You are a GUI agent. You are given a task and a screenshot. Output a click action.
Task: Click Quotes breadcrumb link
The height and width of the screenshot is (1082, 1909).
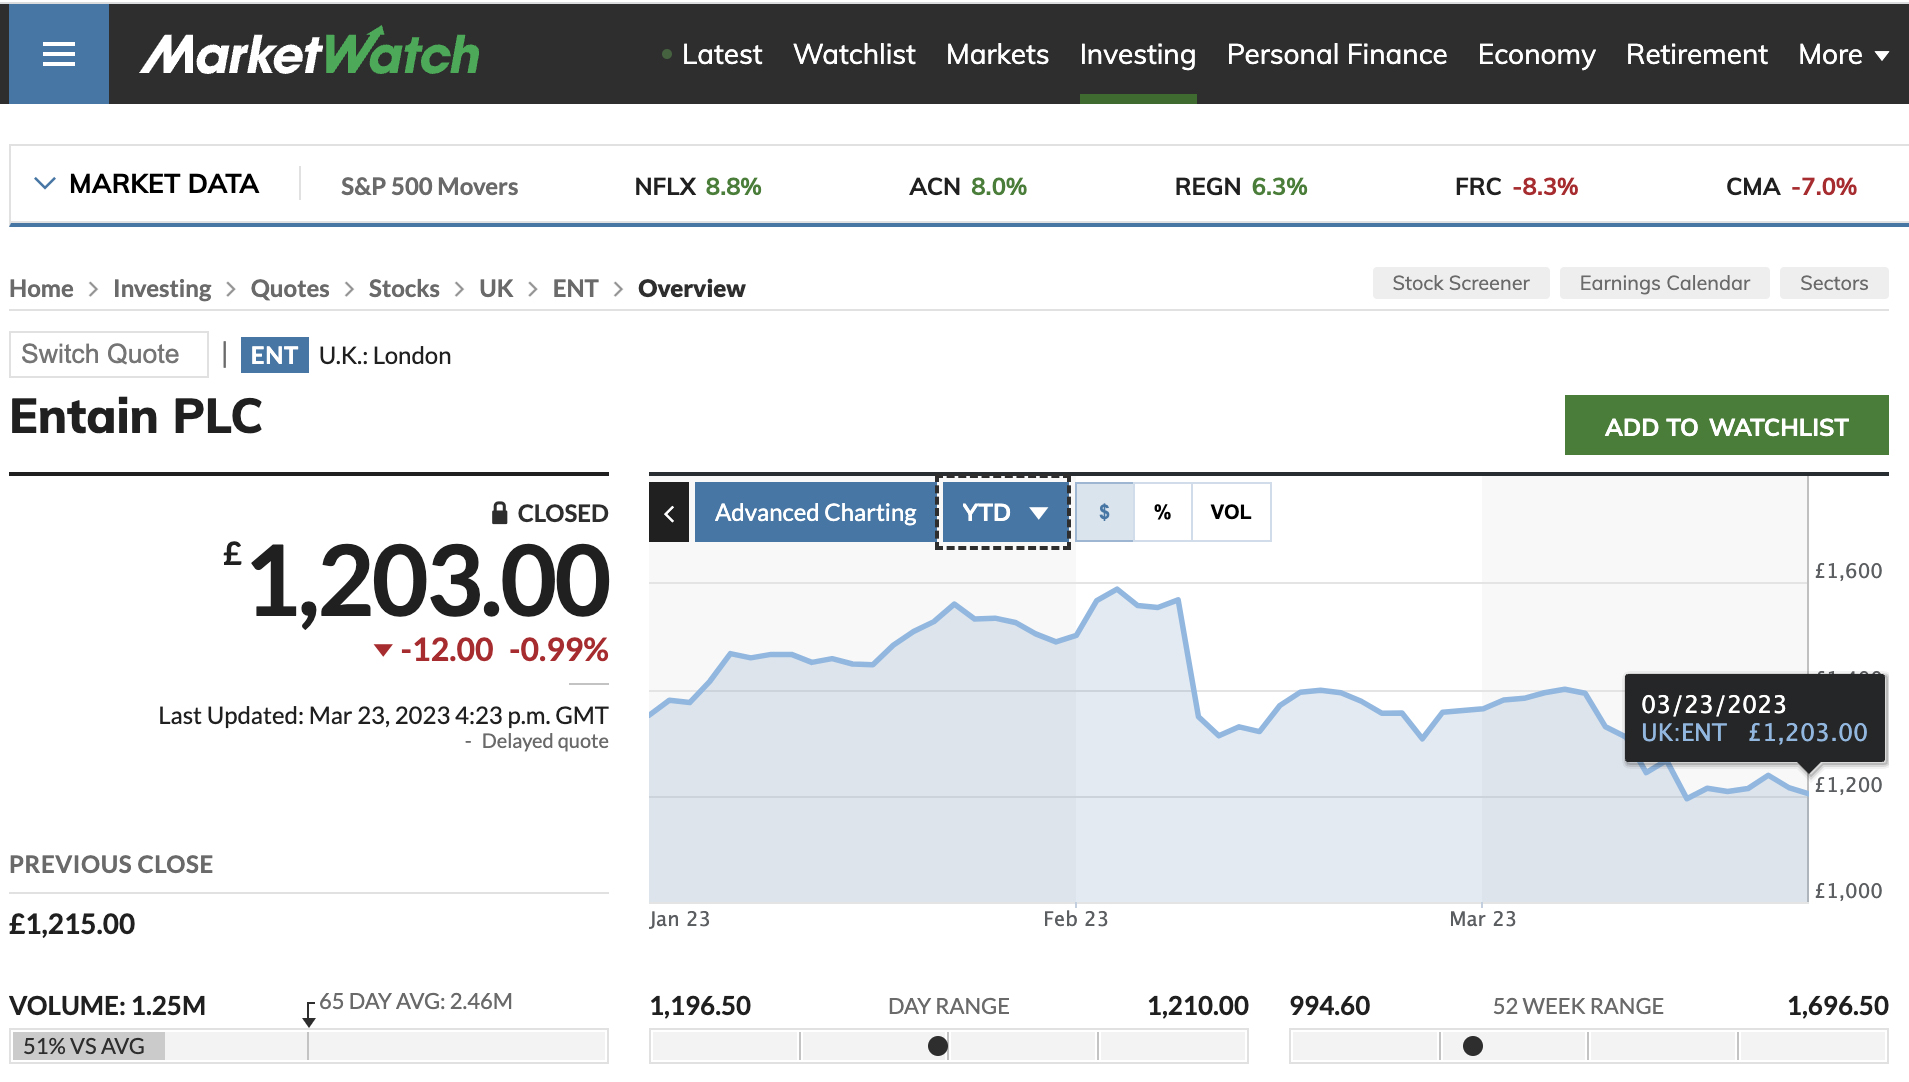[x=290, y=289]
